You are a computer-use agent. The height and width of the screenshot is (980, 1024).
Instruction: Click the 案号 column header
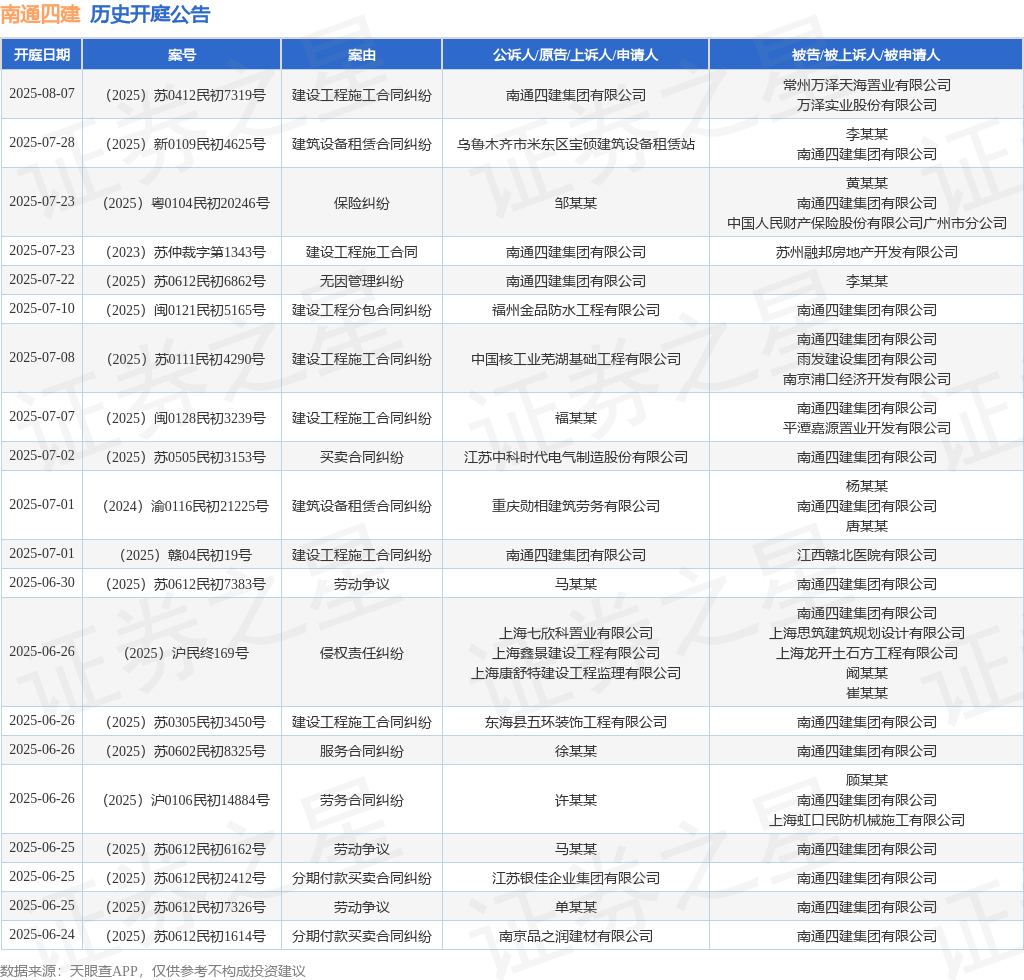click(x=182, y=55)
